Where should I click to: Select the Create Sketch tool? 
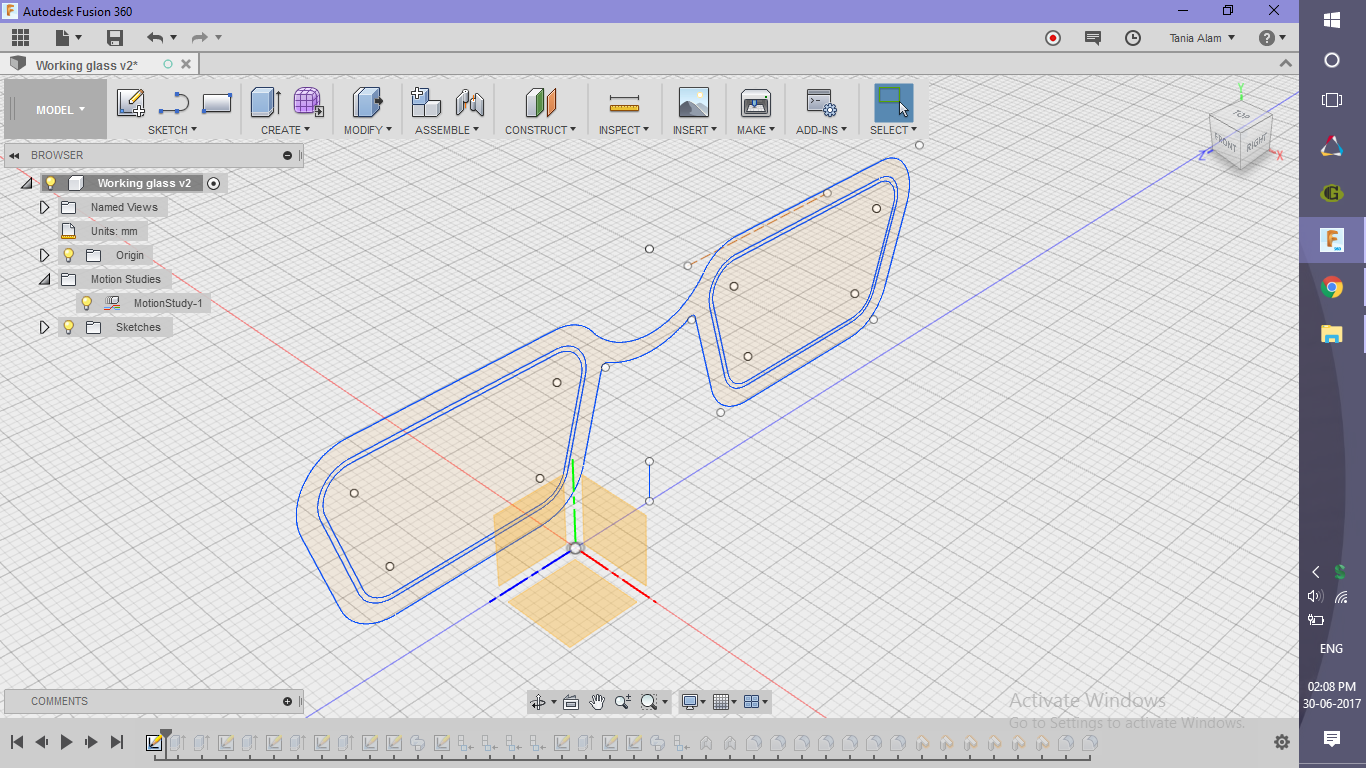click(131, 103)
